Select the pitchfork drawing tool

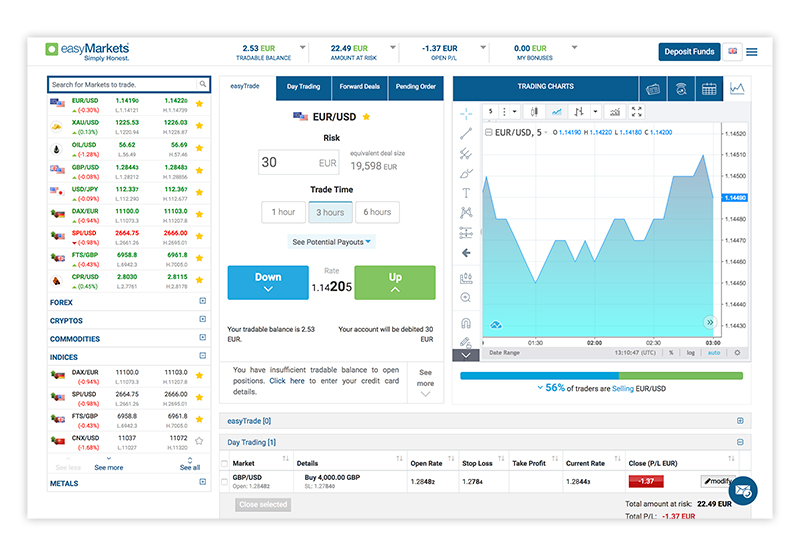[466, 154]
